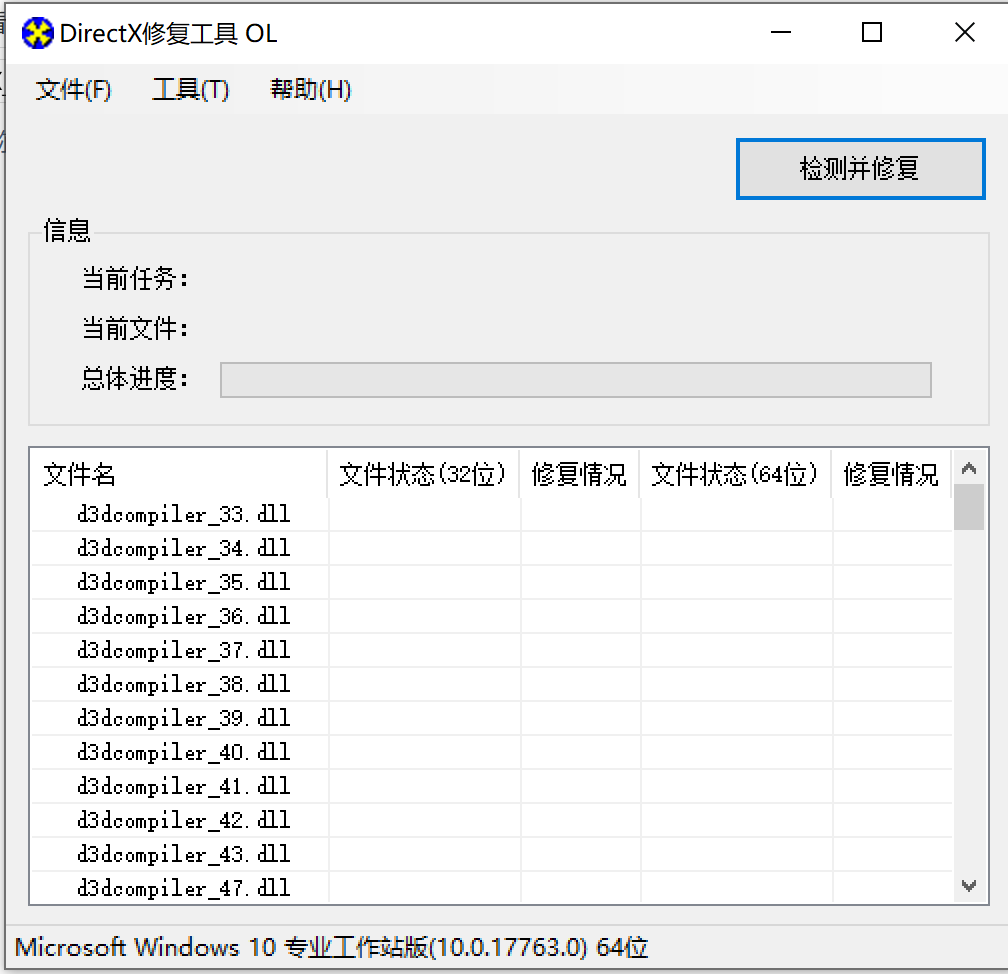
Task: Grab the file list scrollbar thumb
Action: pos(968,508)
